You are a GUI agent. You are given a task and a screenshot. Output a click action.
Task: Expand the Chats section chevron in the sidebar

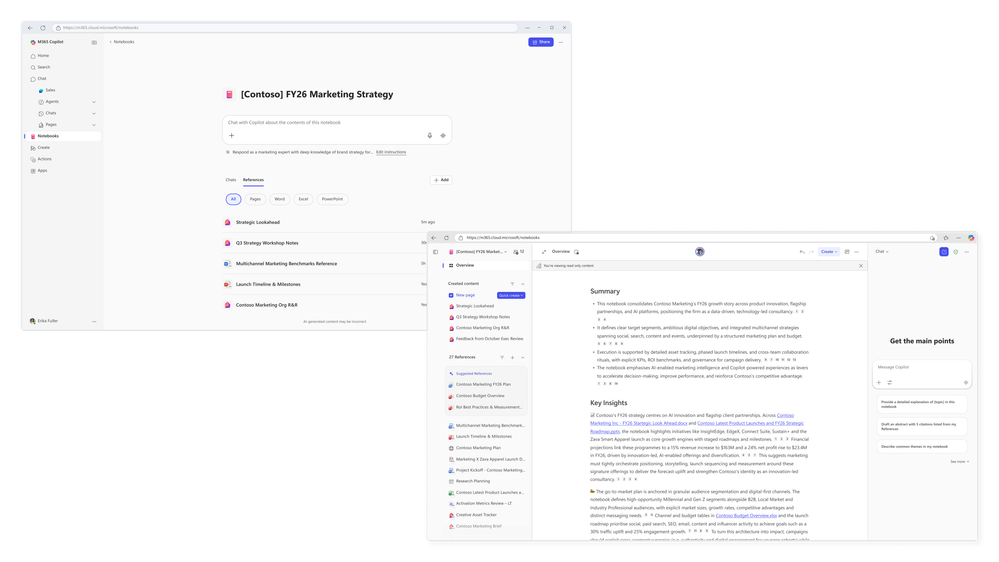(x=94, y=113)
